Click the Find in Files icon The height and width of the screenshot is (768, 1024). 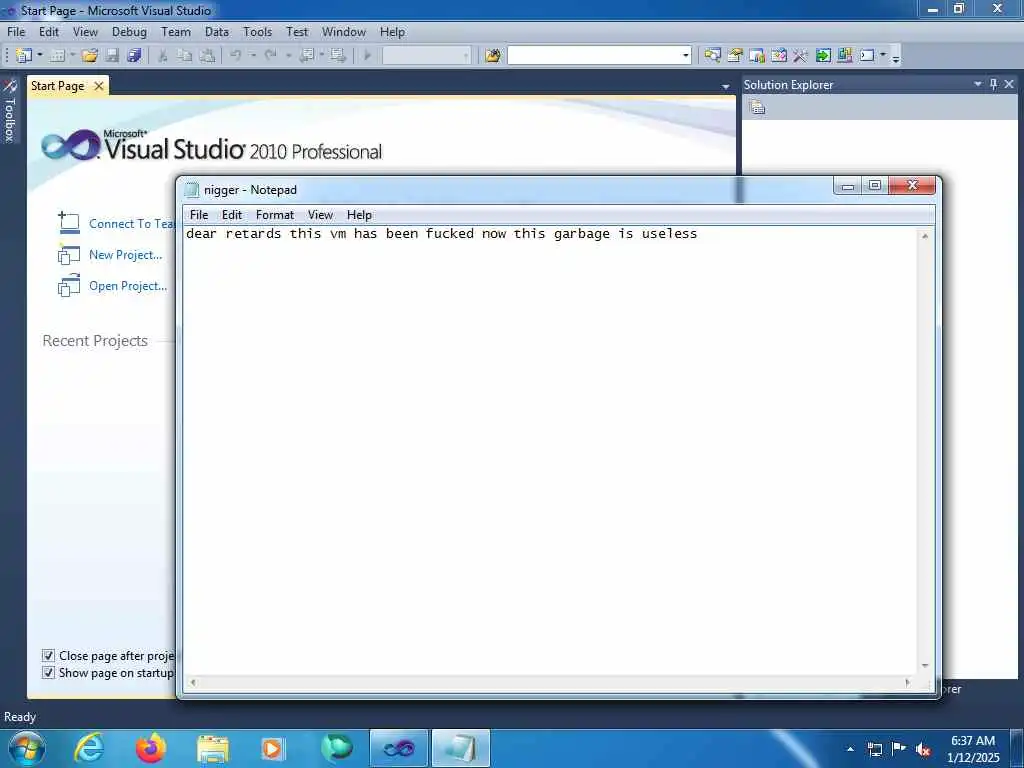pos(493,56)
